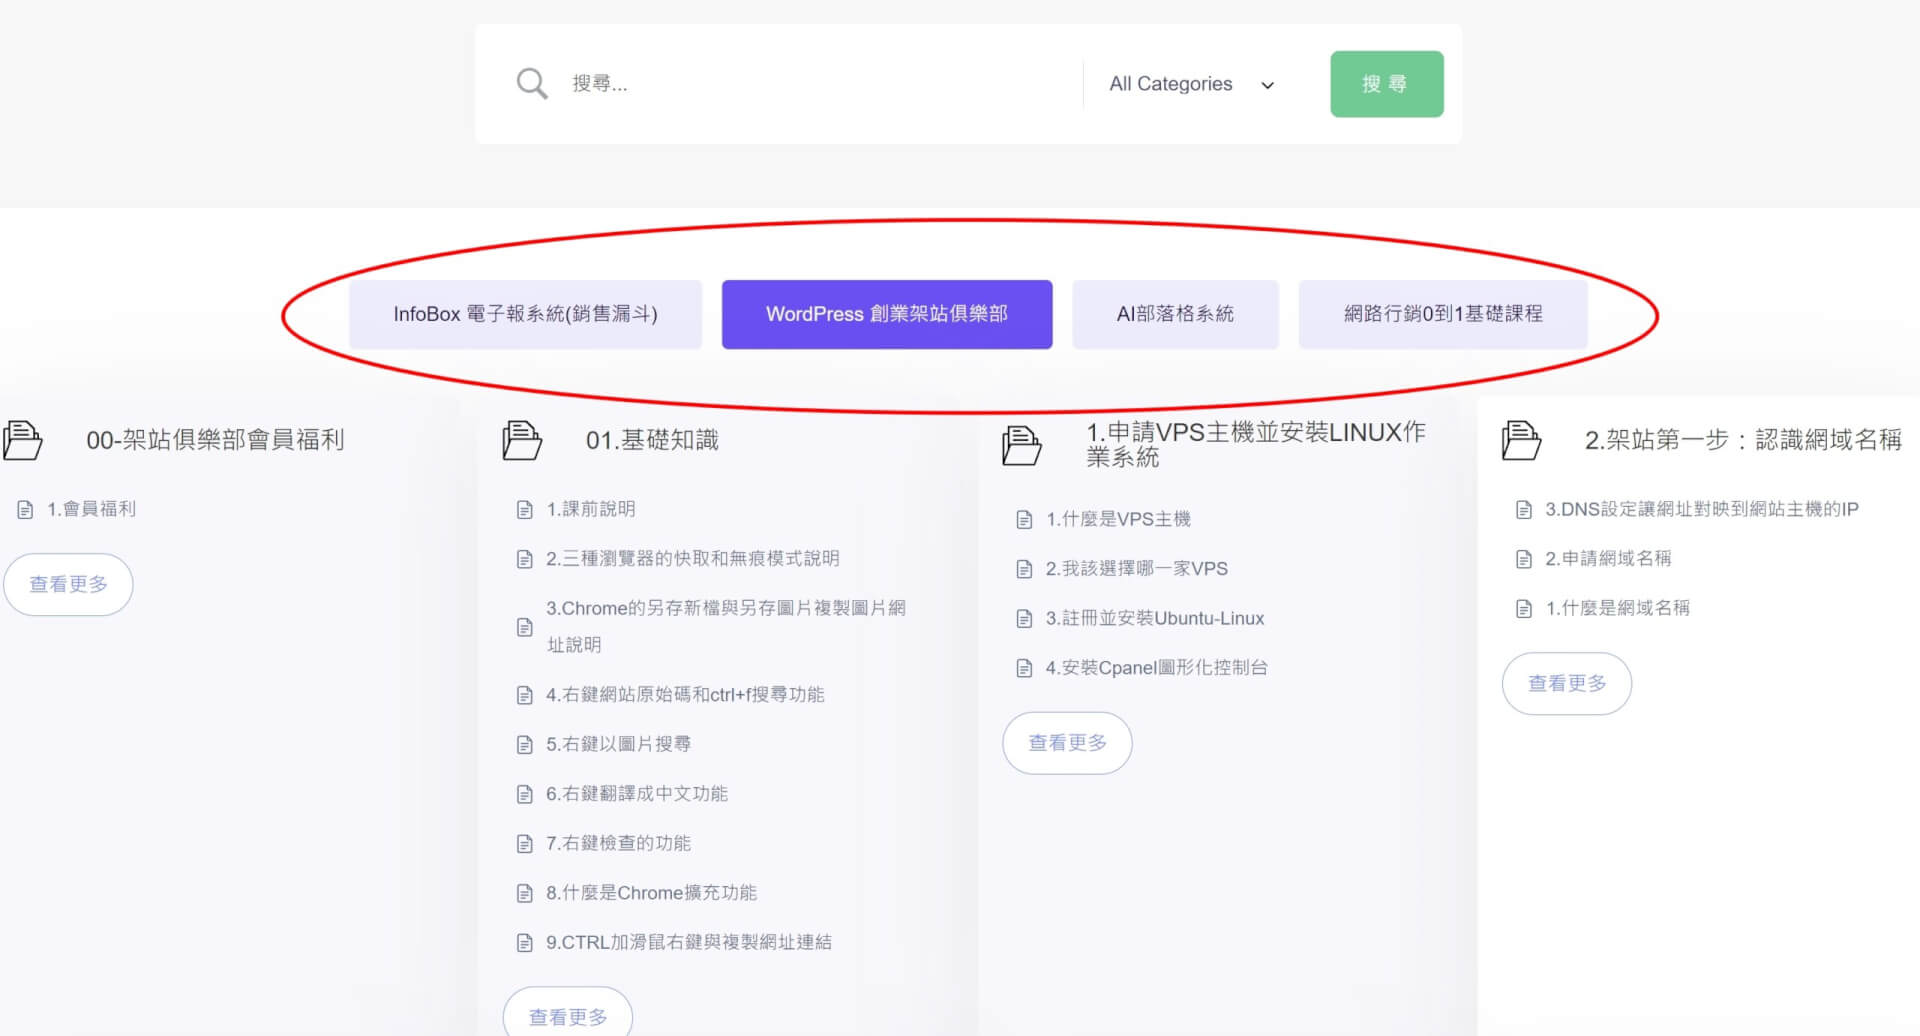Click document icon next to 2.申請網域名稱
This screenshot has width=1920, height=1036.
tap(1524, 559)
